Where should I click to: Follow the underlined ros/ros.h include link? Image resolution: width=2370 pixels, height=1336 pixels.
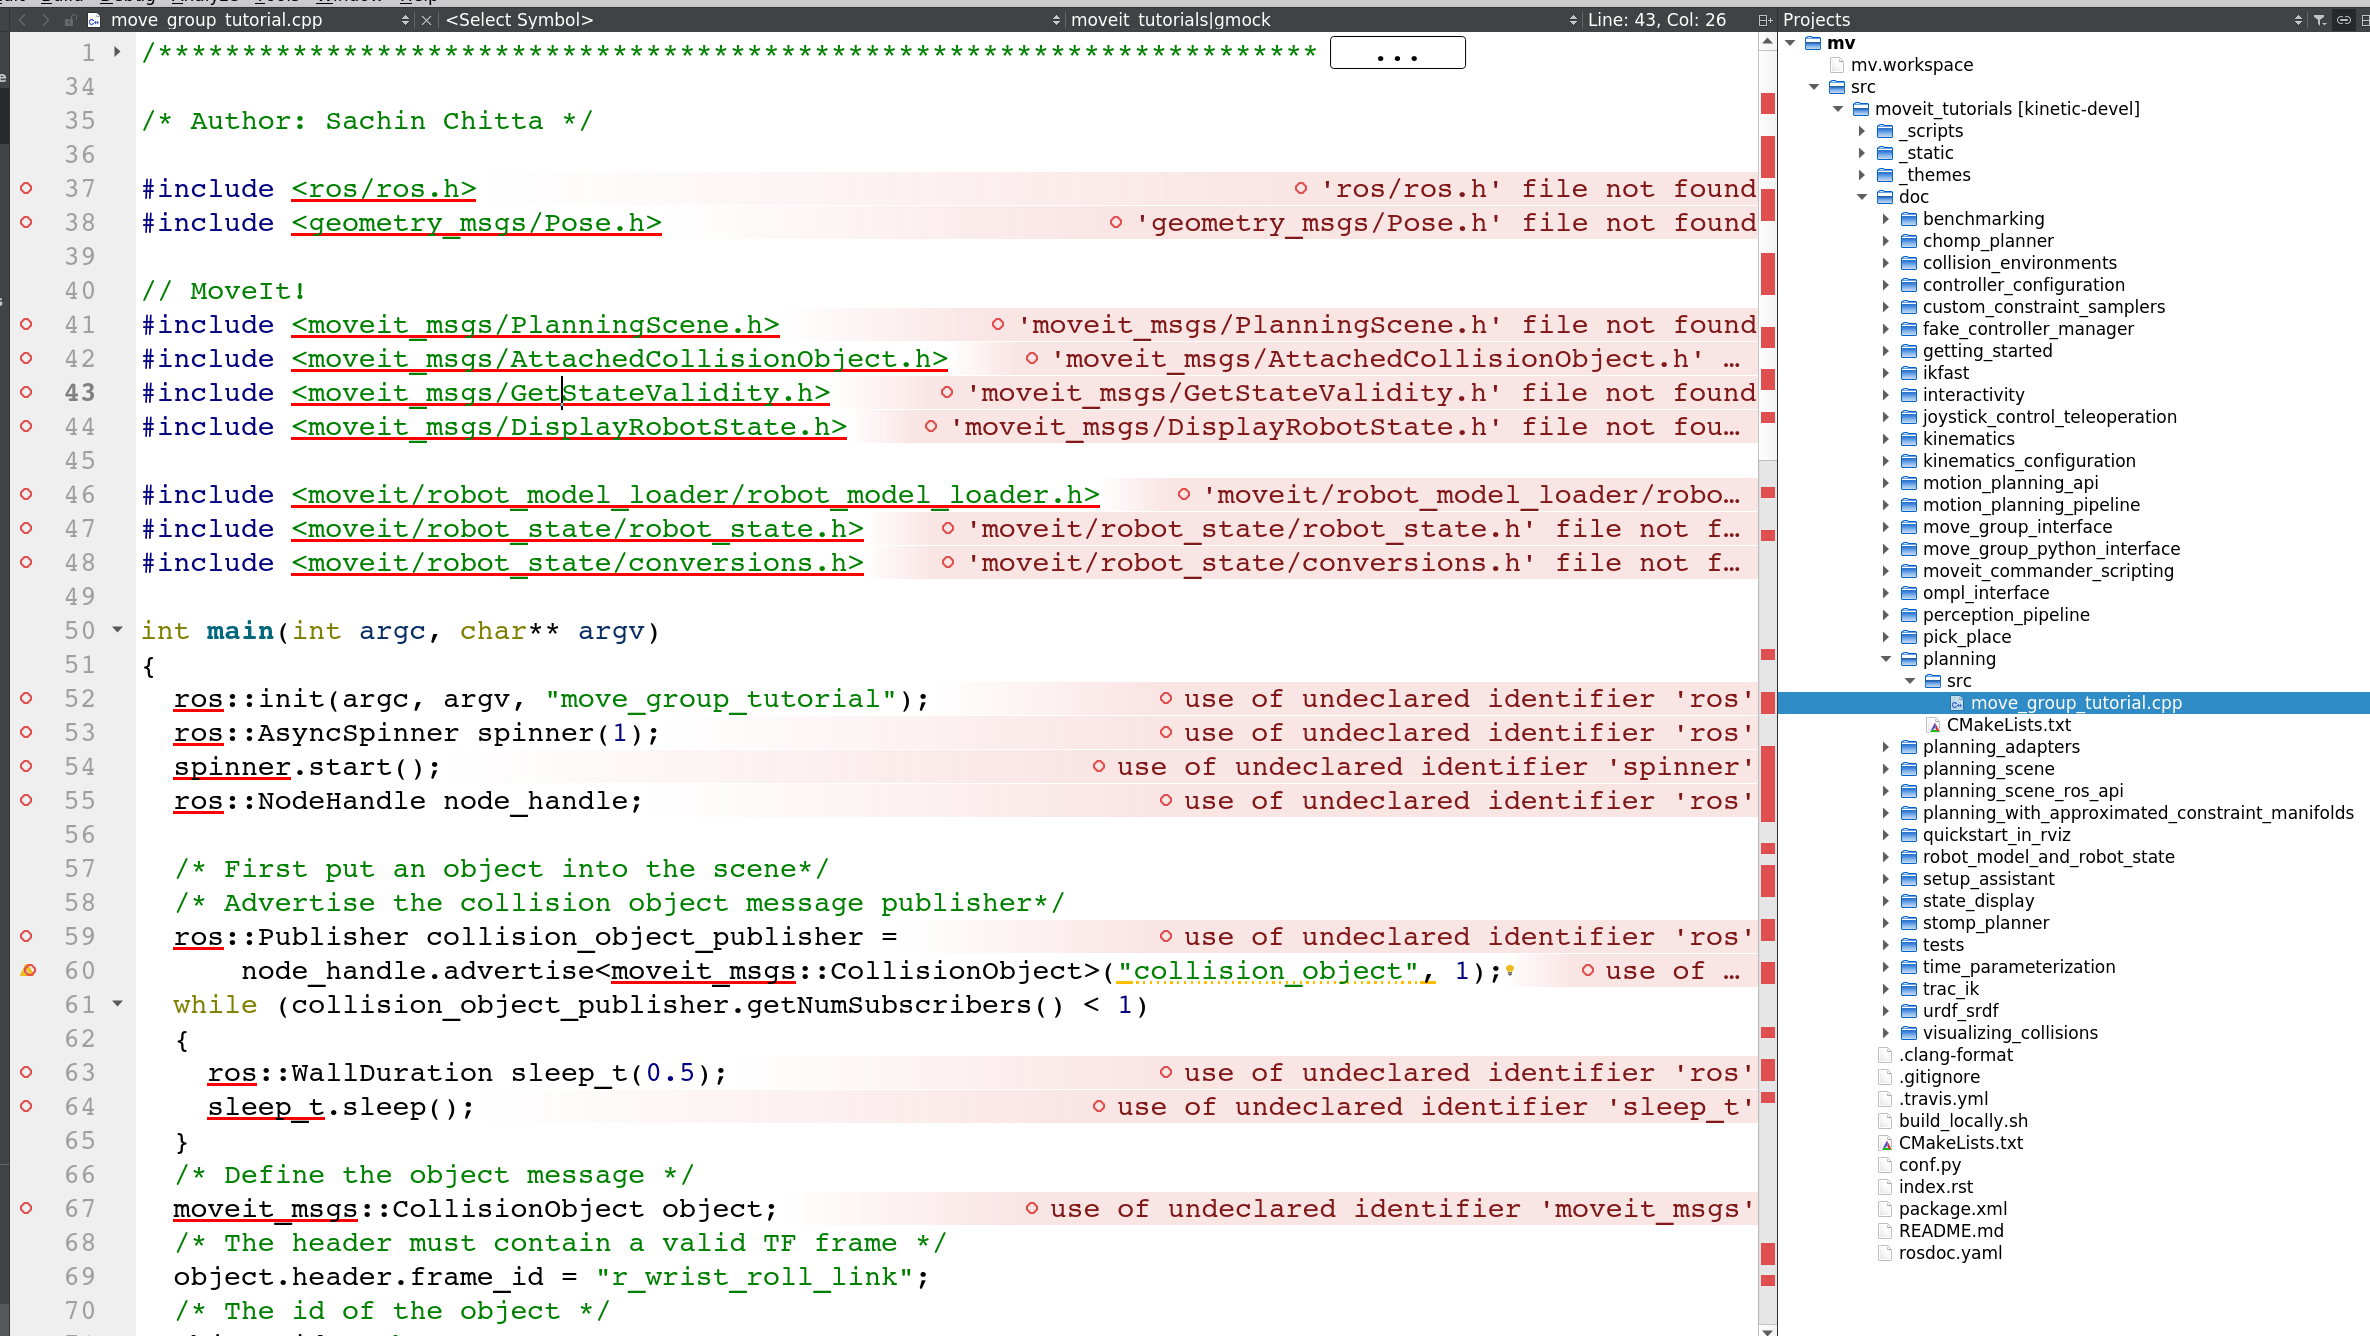pyautogui.click(x=383, y=188)
